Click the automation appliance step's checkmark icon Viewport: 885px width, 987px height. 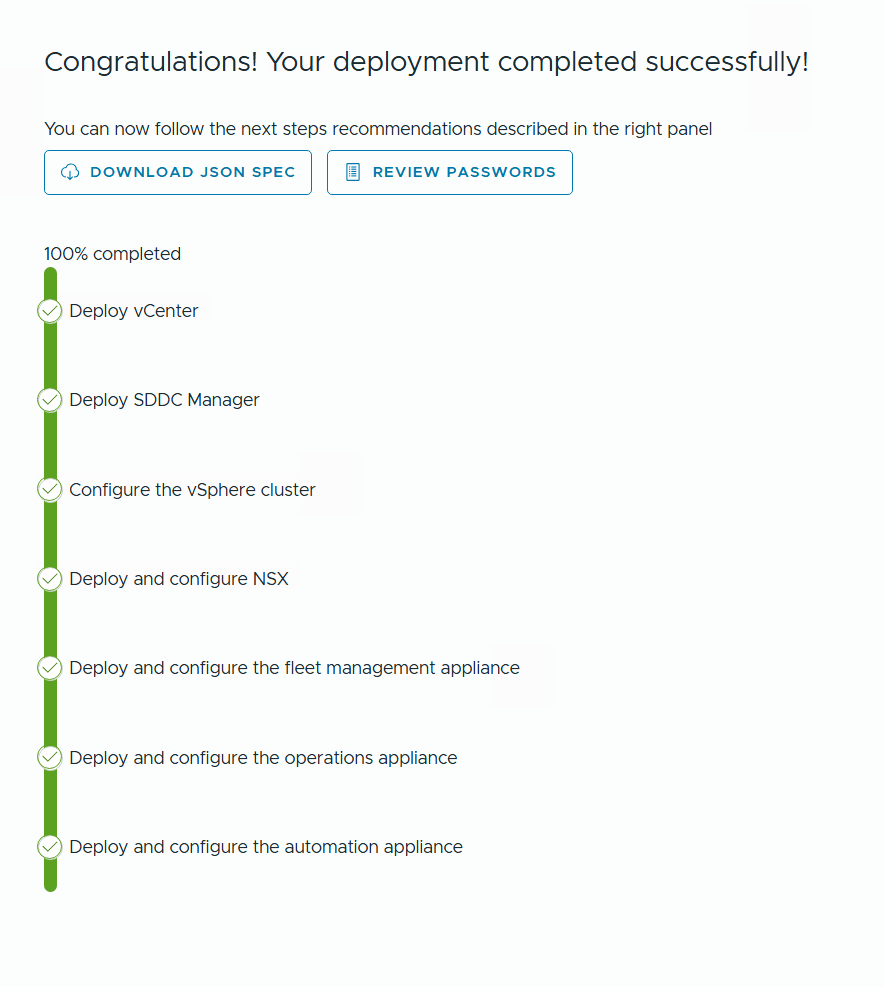[50, 847]
